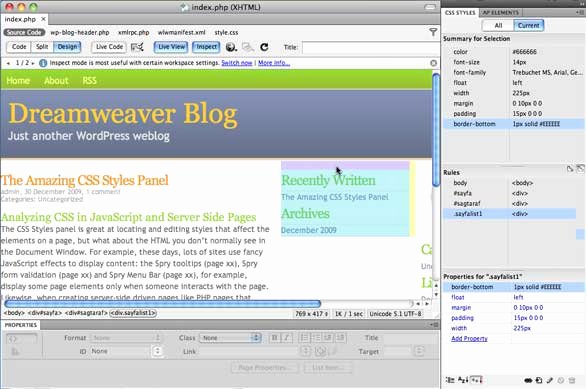Viewport: 586px width, 389px height.
Task: Click the Title input field in toolbar
Action: tap(371, 47)
